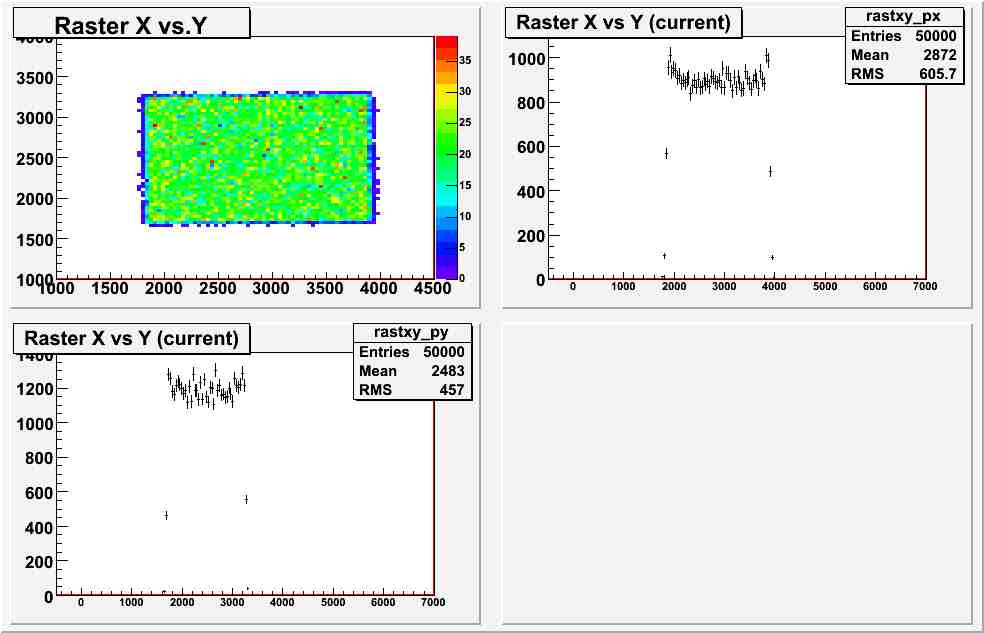Click the 3500 label on the 2D histogram Y axis
This screenshot has width=984, height=633.
pos(35,78)
